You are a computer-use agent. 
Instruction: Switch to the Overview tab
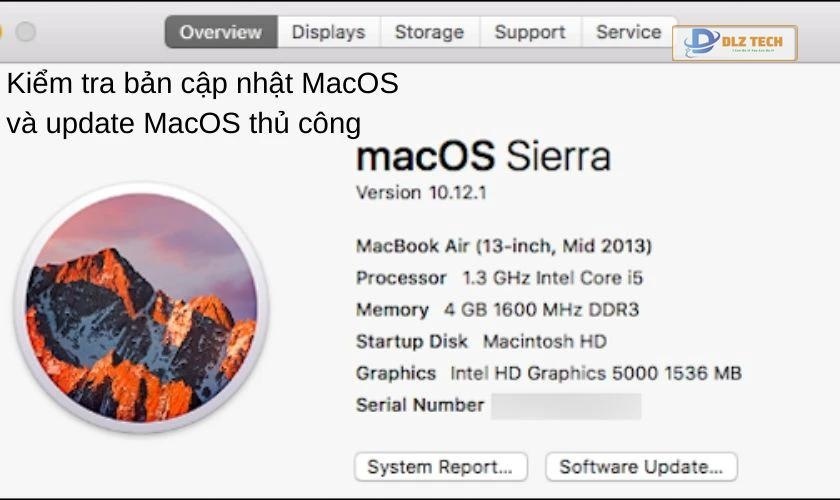coord(220,32)
